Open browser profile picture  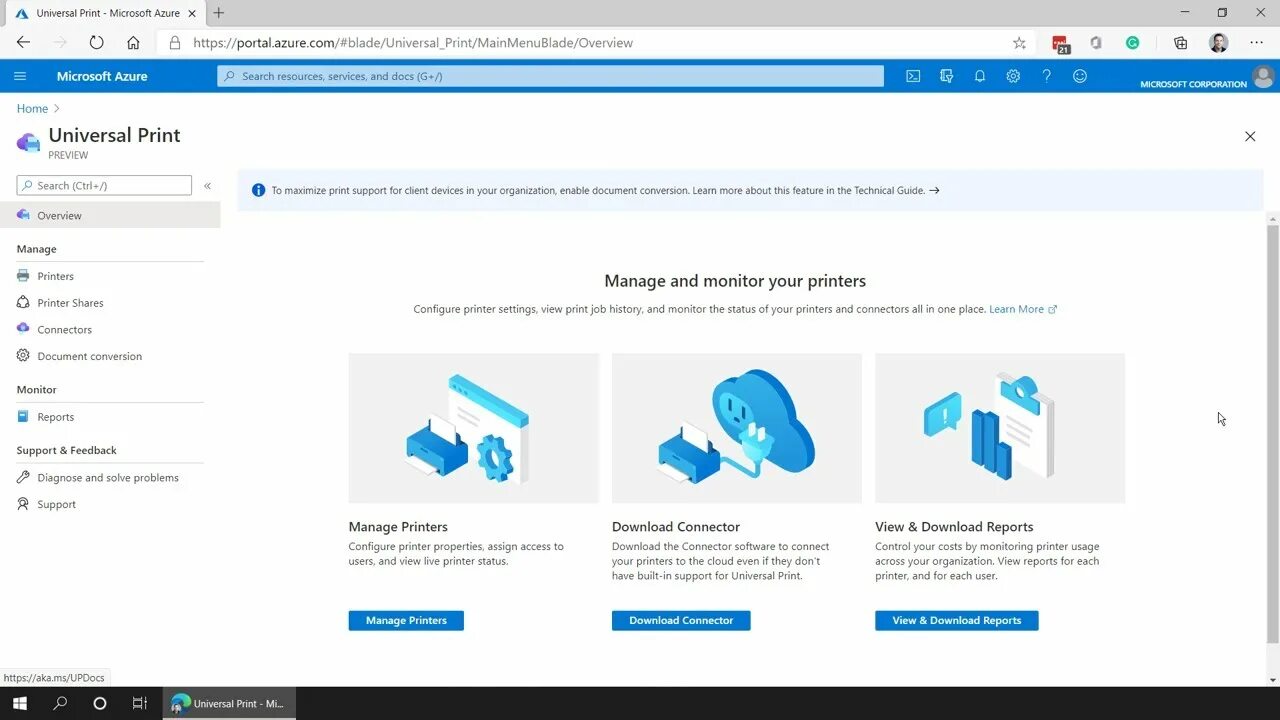[1218, 43]
